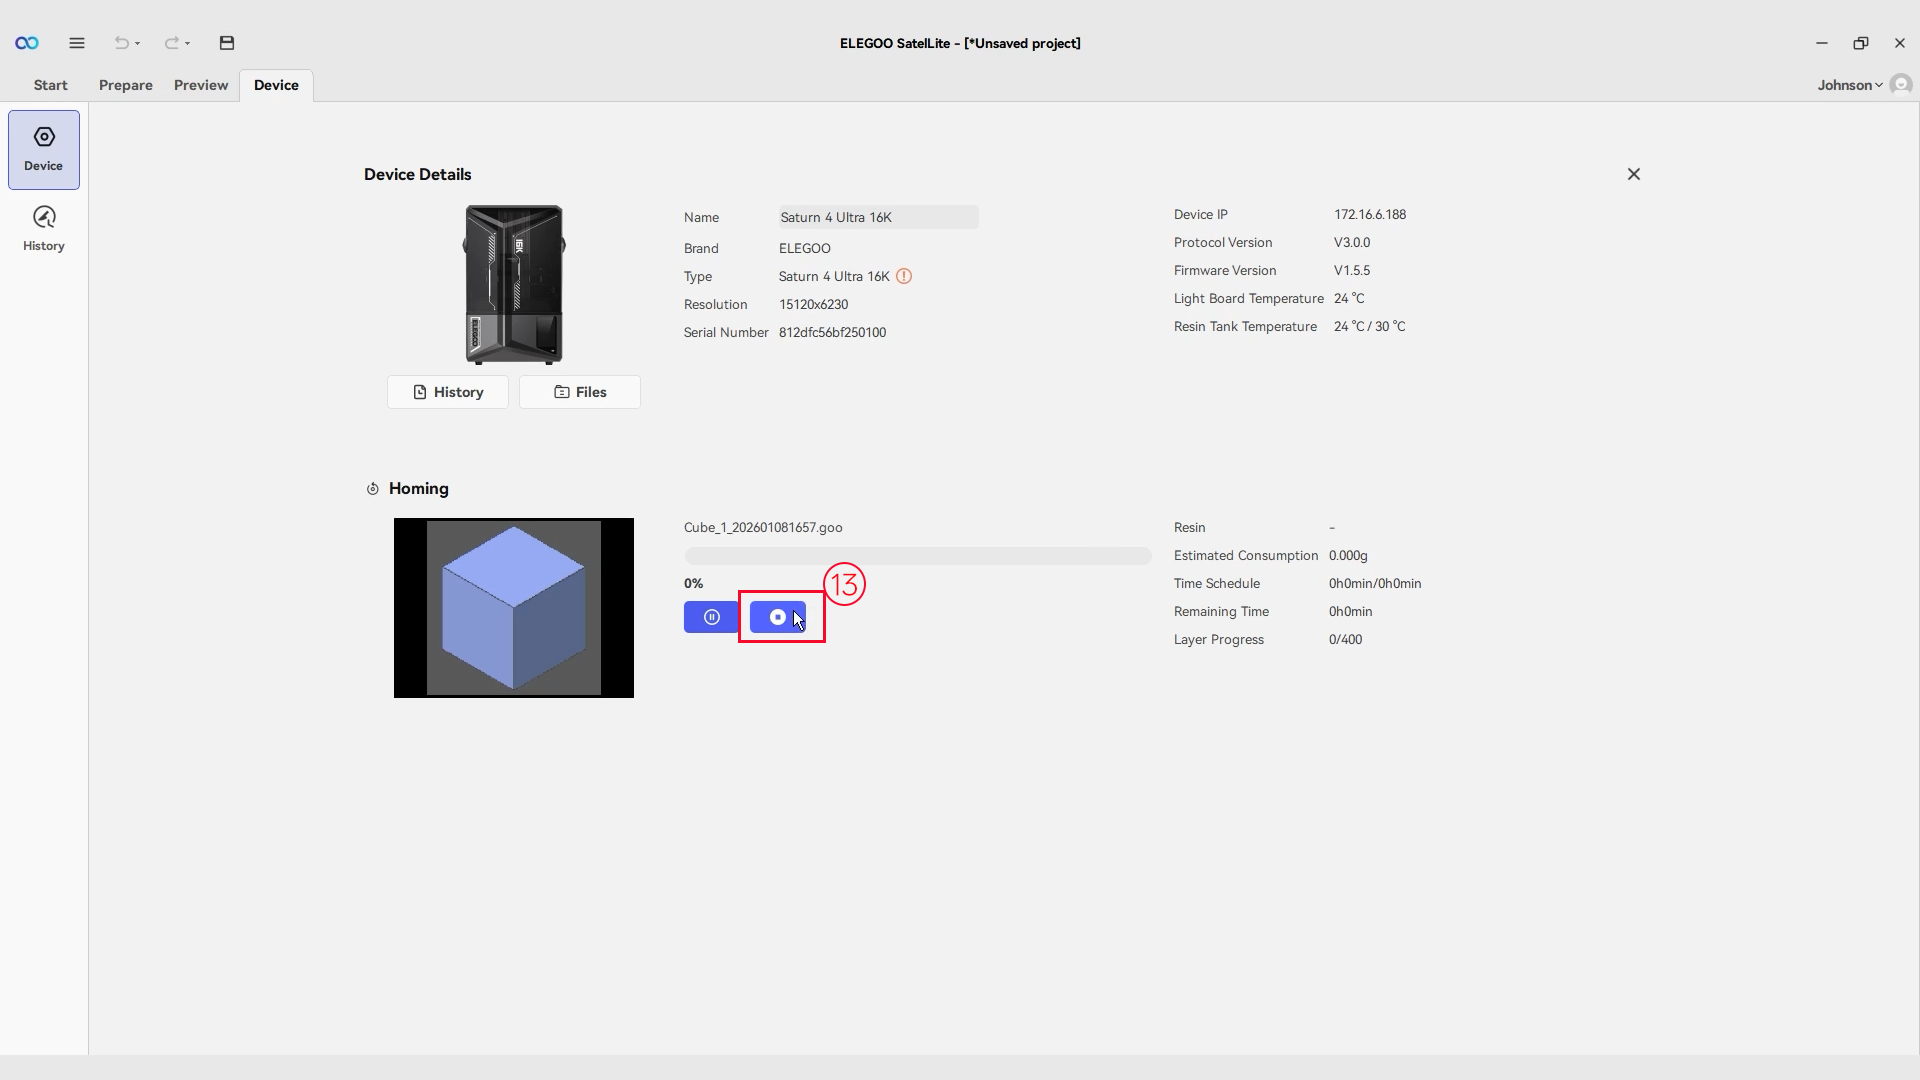Click the undo arrow icon
Screen dimensions: 1920x1080
pyautogui.click(x=121, y=43)
